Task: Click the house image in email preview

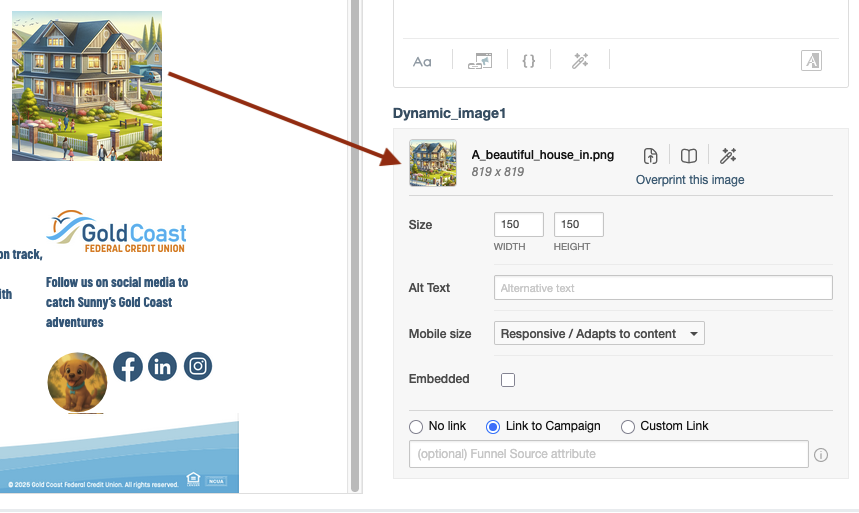Action: (87, 86)
